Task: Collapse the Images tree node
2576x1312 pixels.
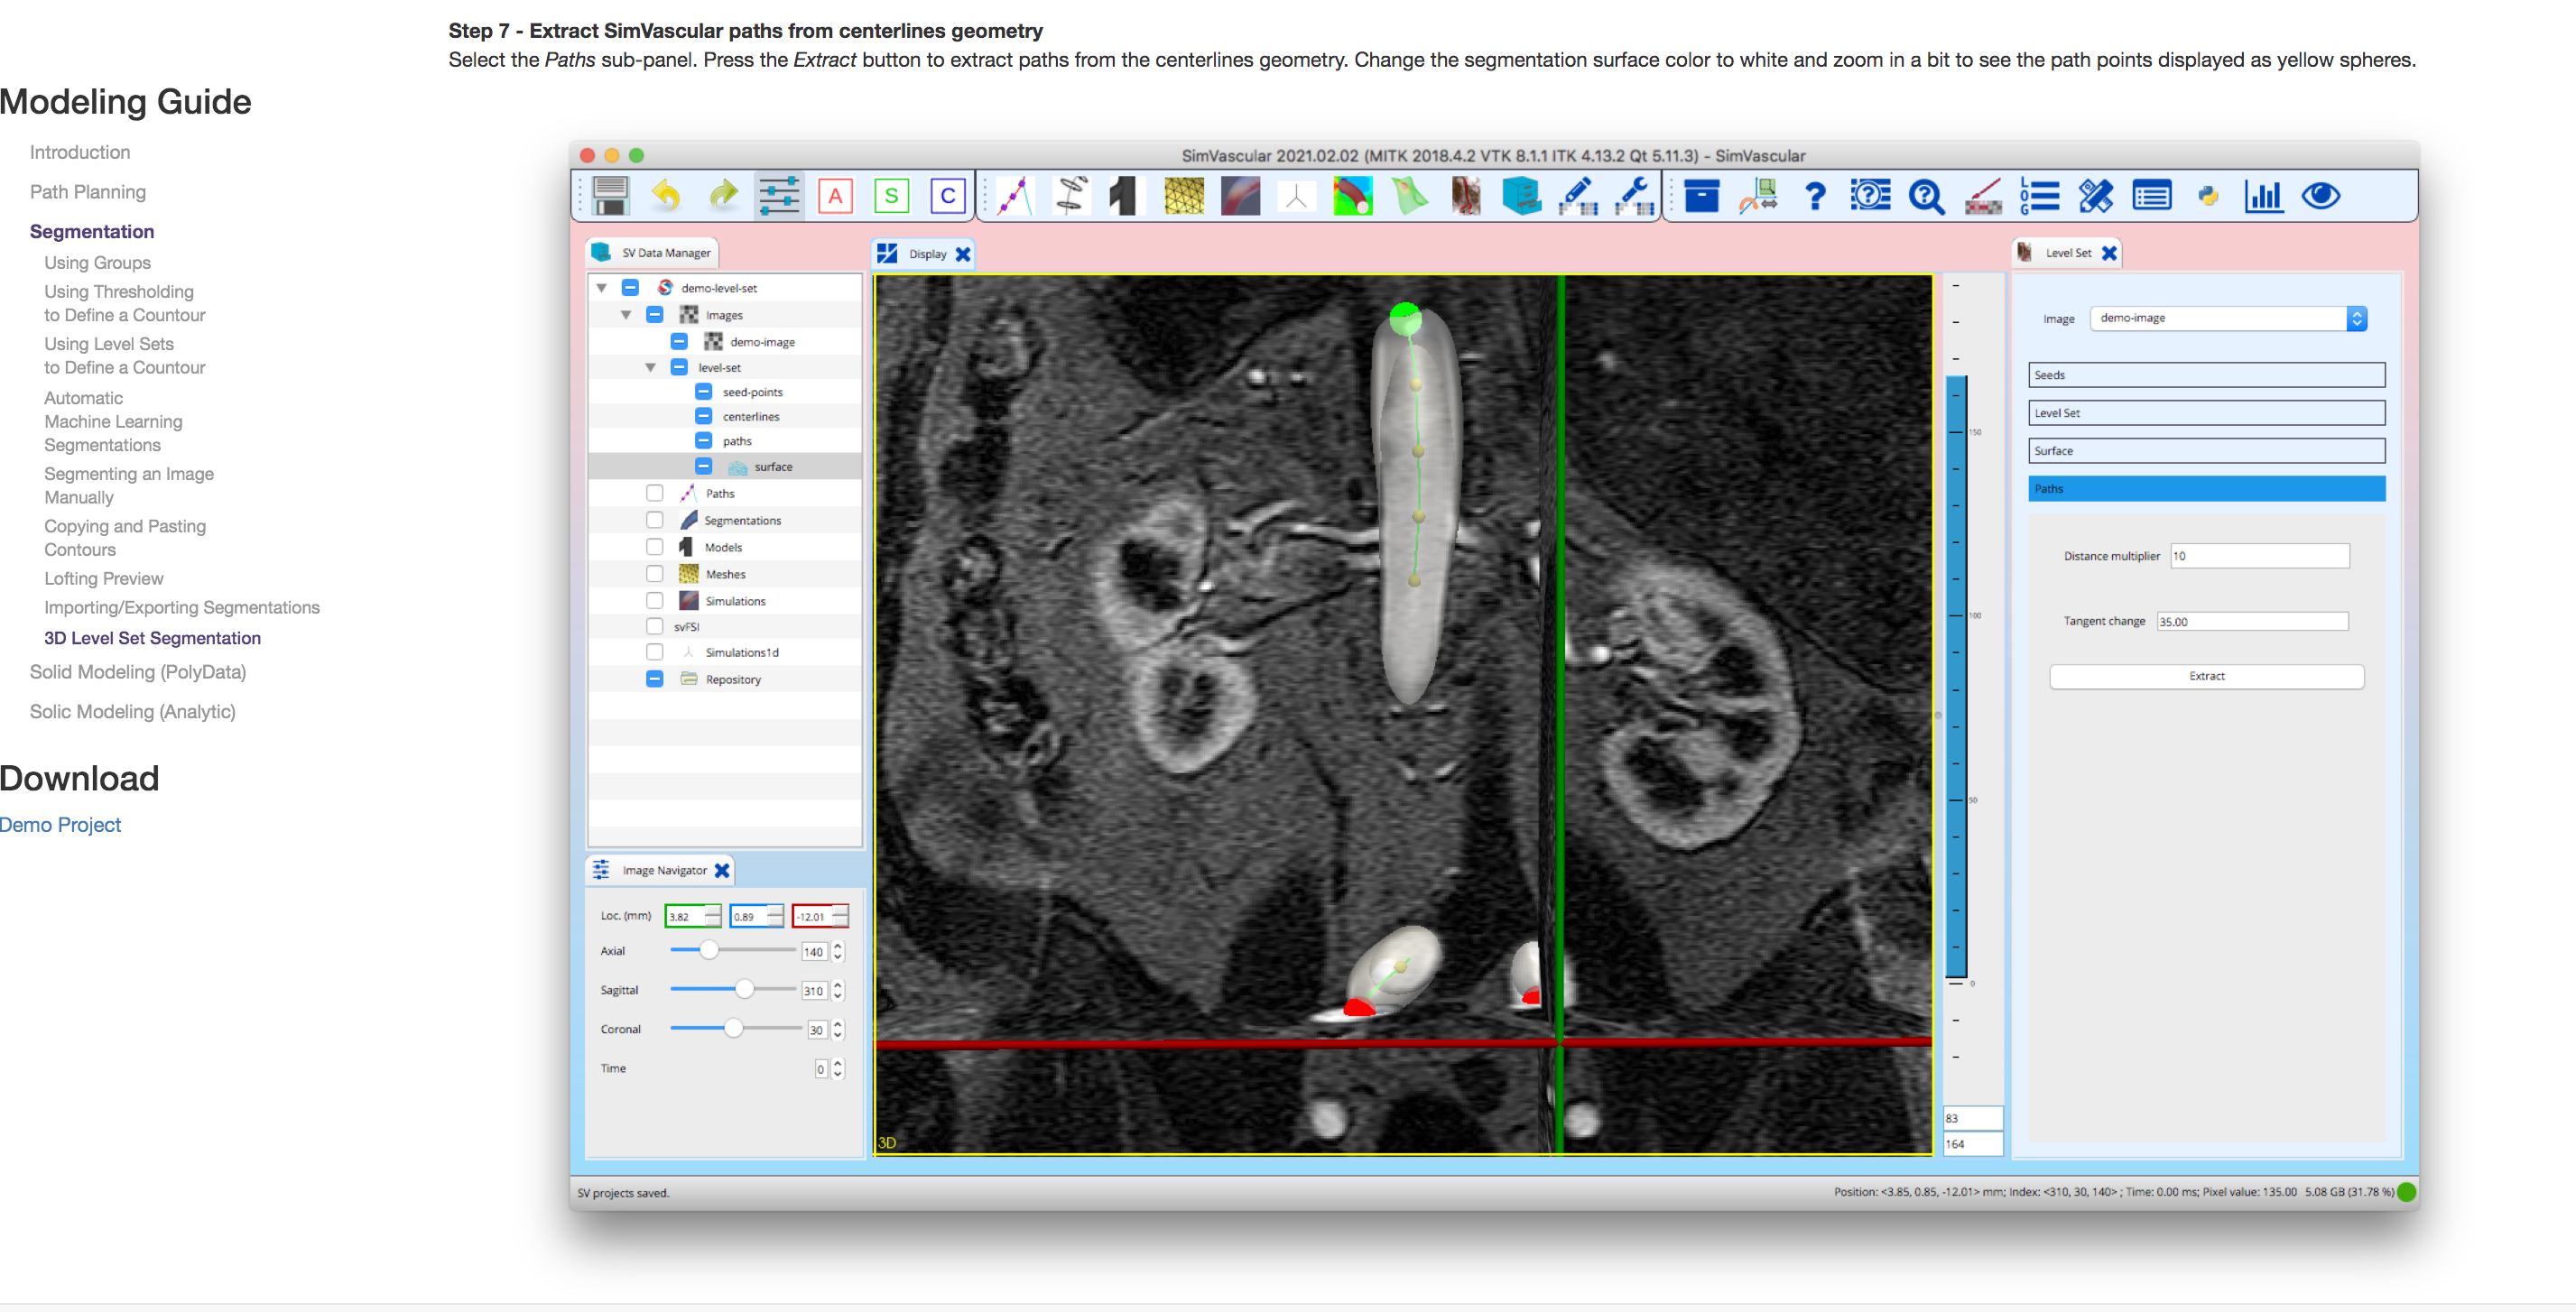Action: (x=626, y=315)
